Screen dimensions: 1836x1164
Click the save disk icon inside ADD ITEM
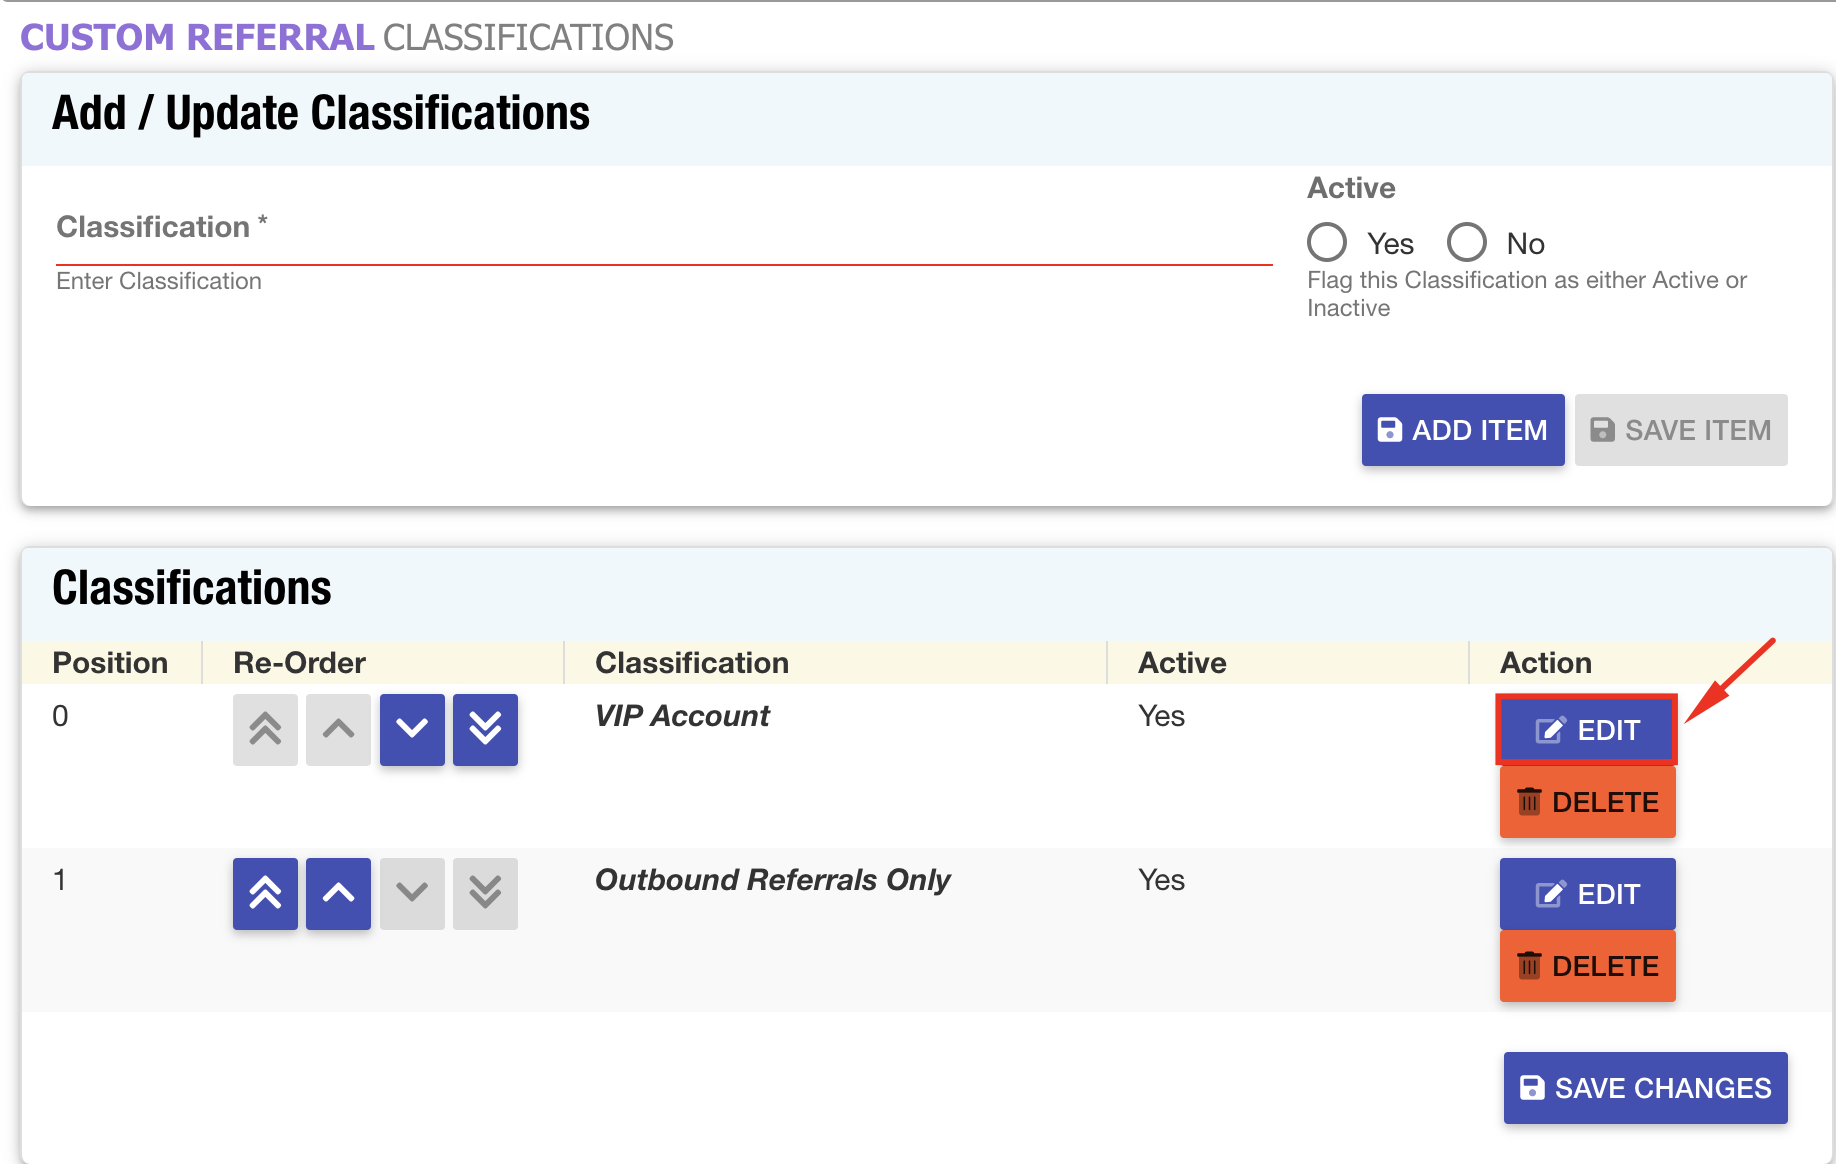(1390, 429)
